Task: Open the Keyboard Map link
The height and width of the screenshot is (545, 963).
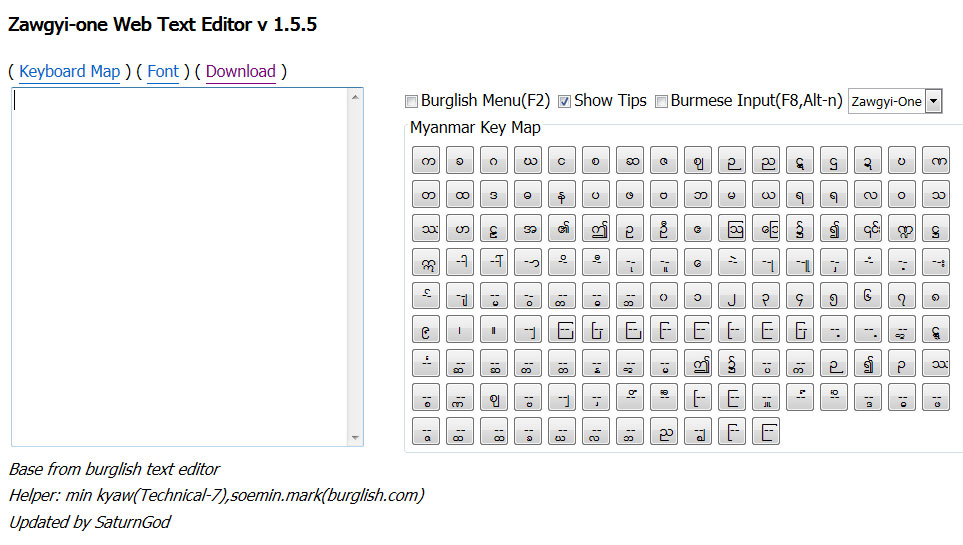Action: [69, 72]
